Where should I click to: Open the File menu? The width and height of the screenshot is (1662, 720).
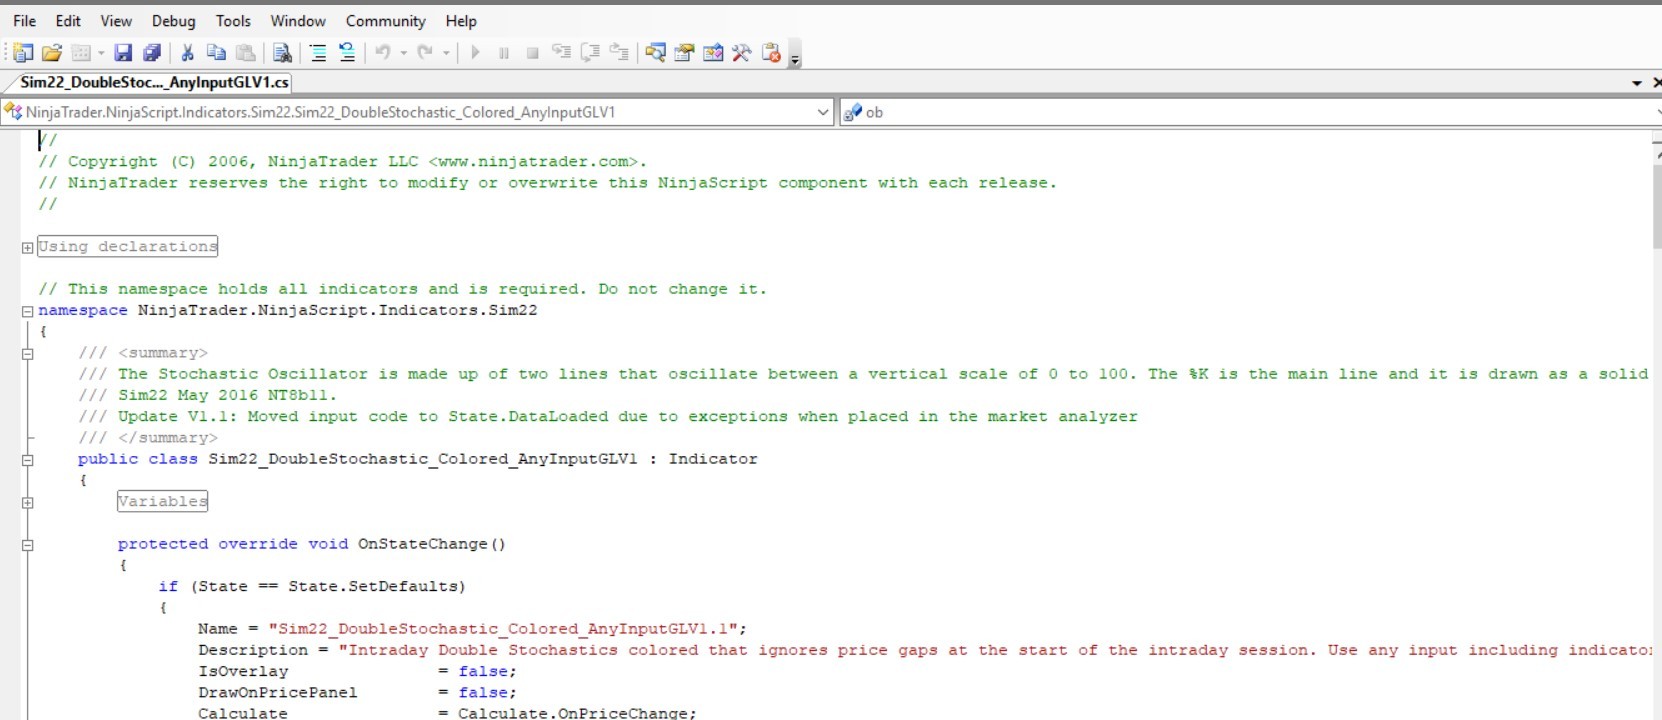coord(24,21)
